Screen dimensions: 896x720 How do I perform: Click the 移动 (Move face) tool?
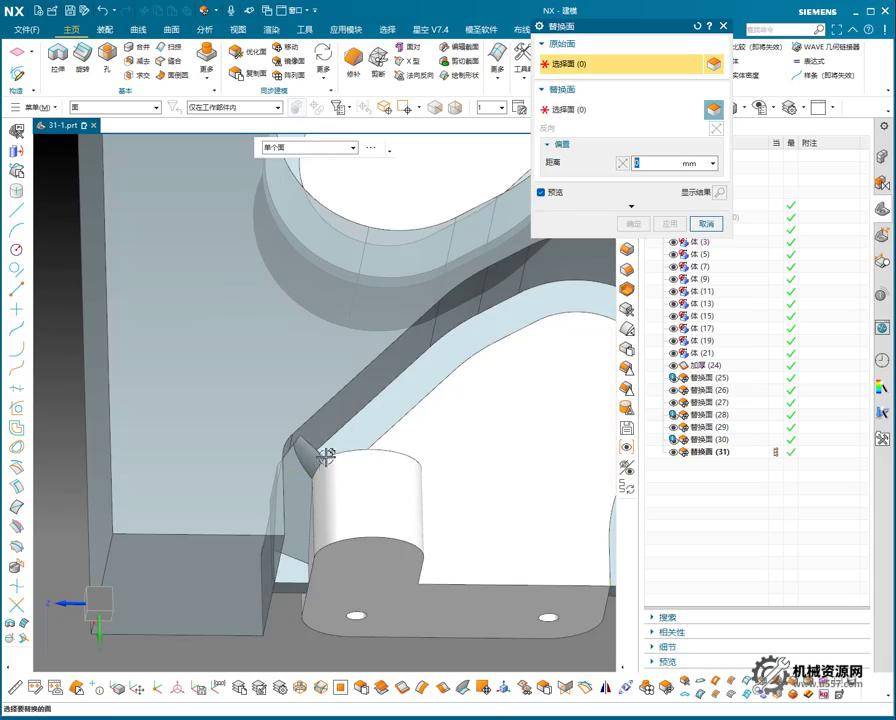285,47
